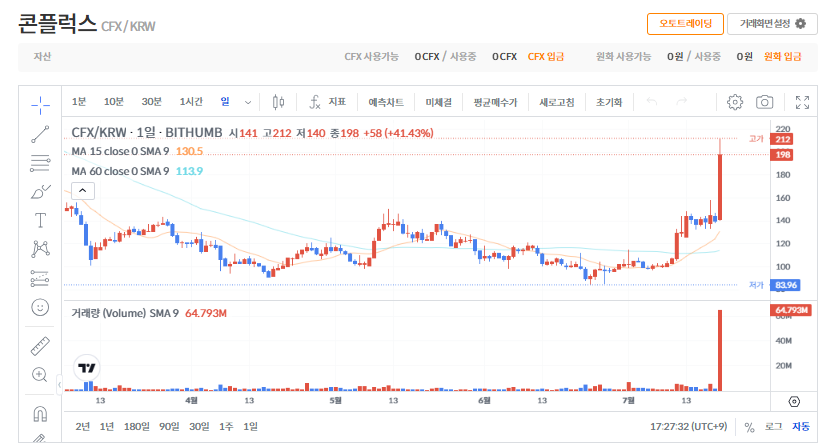Click the 원화 입금 deposit link

click(x=782, y=57)
